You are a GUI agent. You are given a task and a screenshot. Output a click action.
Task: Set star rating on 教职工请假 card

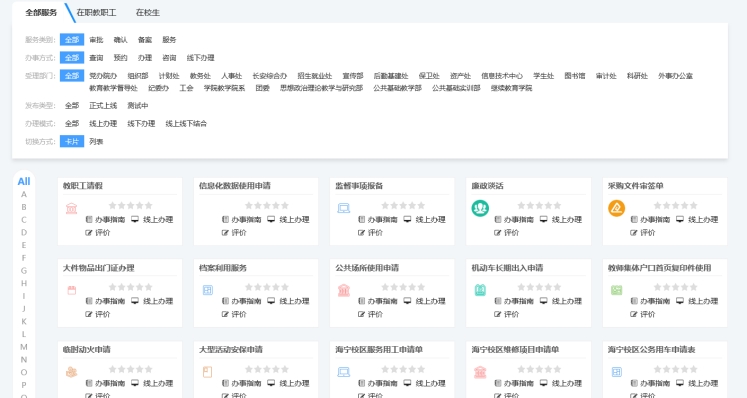coord(131,205)
